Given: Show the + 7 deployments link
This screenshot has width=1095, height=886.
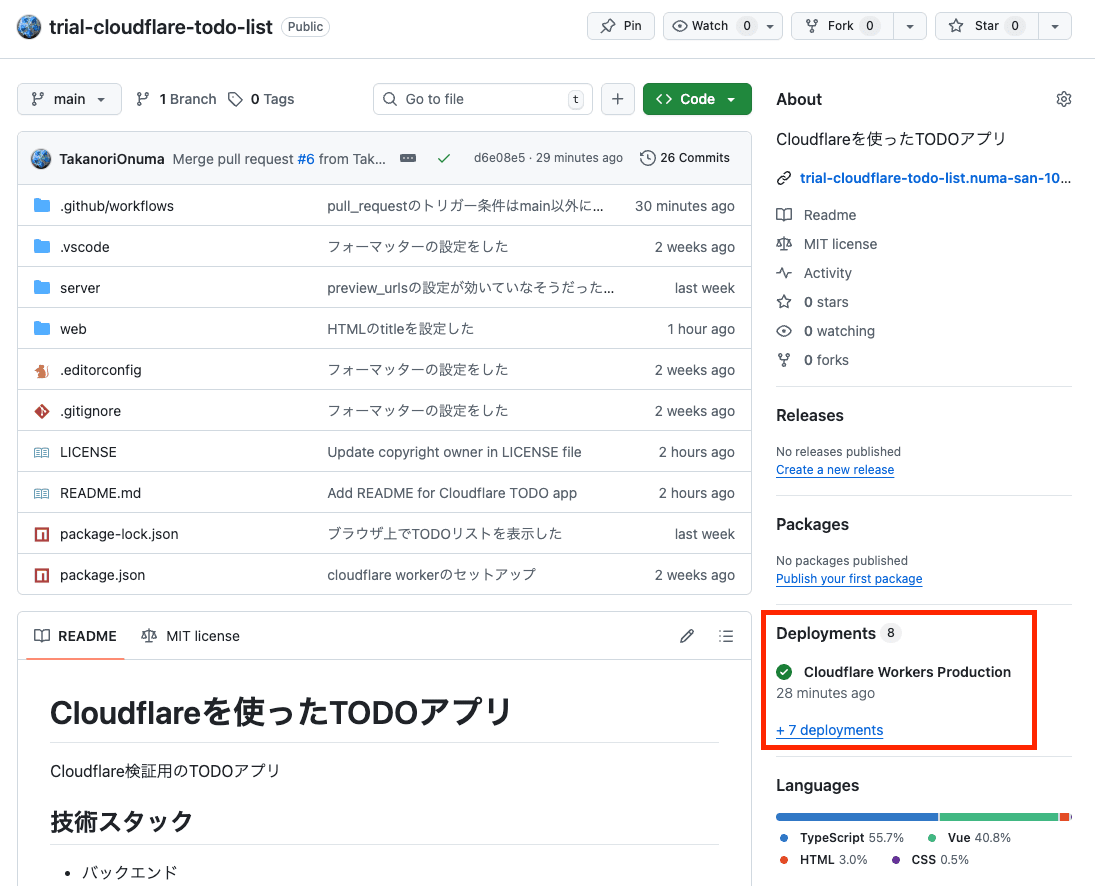Looking at the screenshot, I should [830, 730].
